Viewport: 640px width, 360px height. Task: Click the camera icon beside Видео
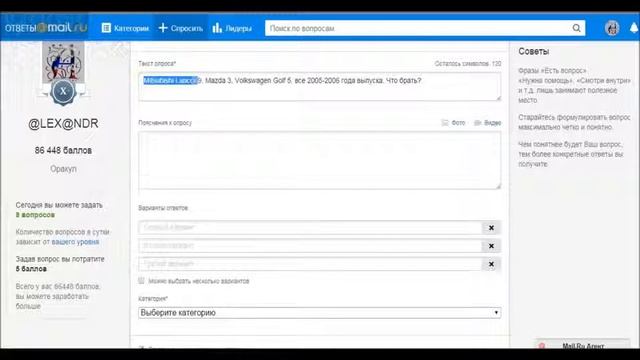(x=478, y=123)
